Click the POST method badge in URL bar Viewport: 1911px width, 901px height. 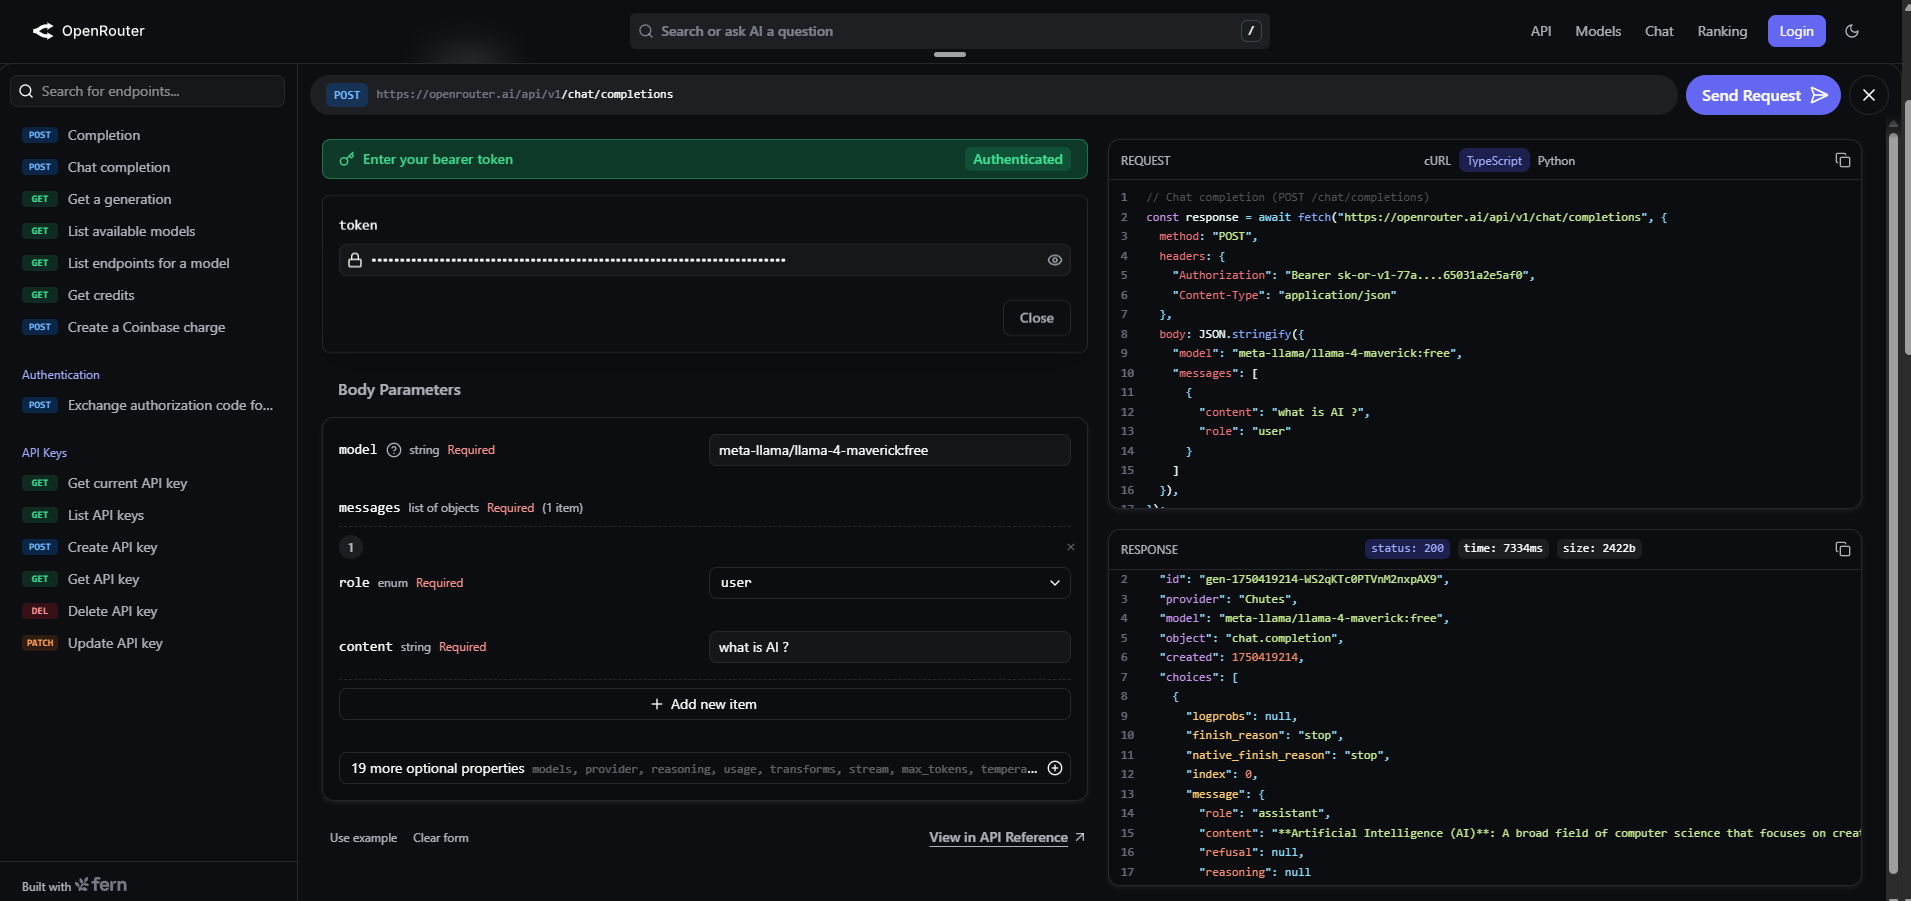click(347, 95)
